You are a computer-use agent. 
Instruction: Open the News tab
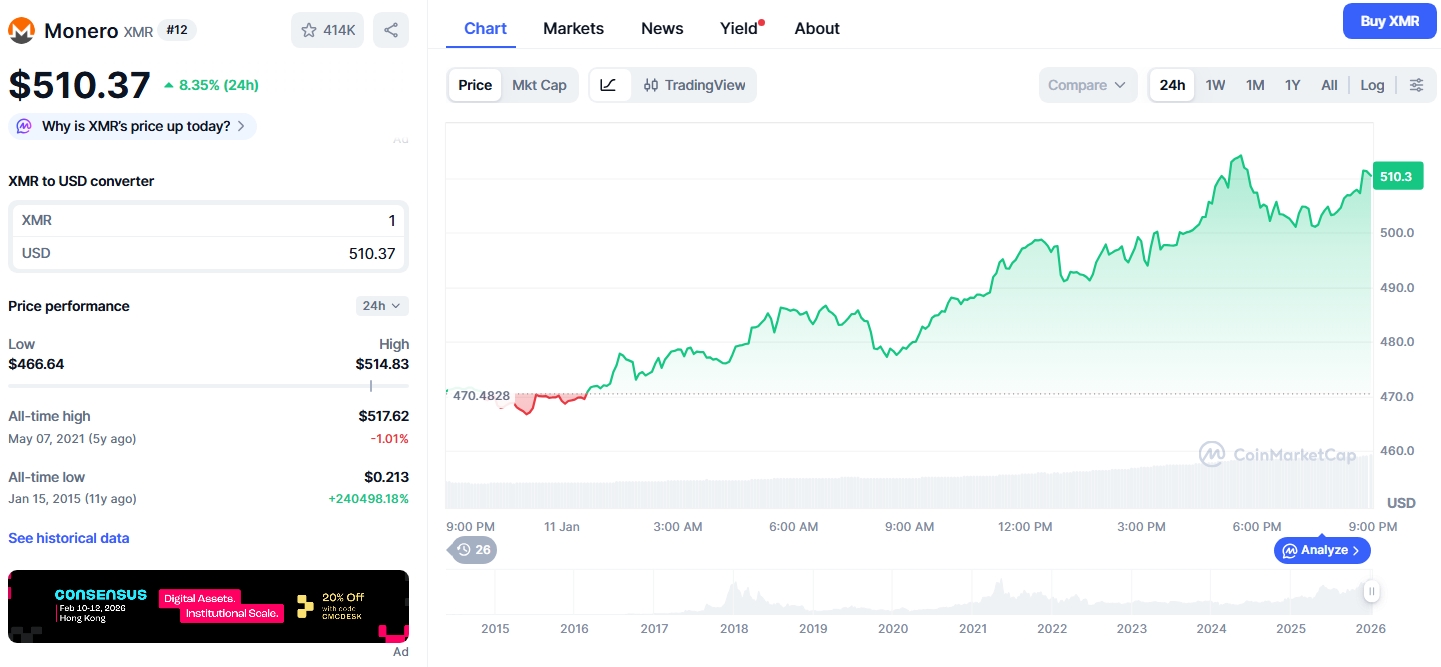coord(662,29)
